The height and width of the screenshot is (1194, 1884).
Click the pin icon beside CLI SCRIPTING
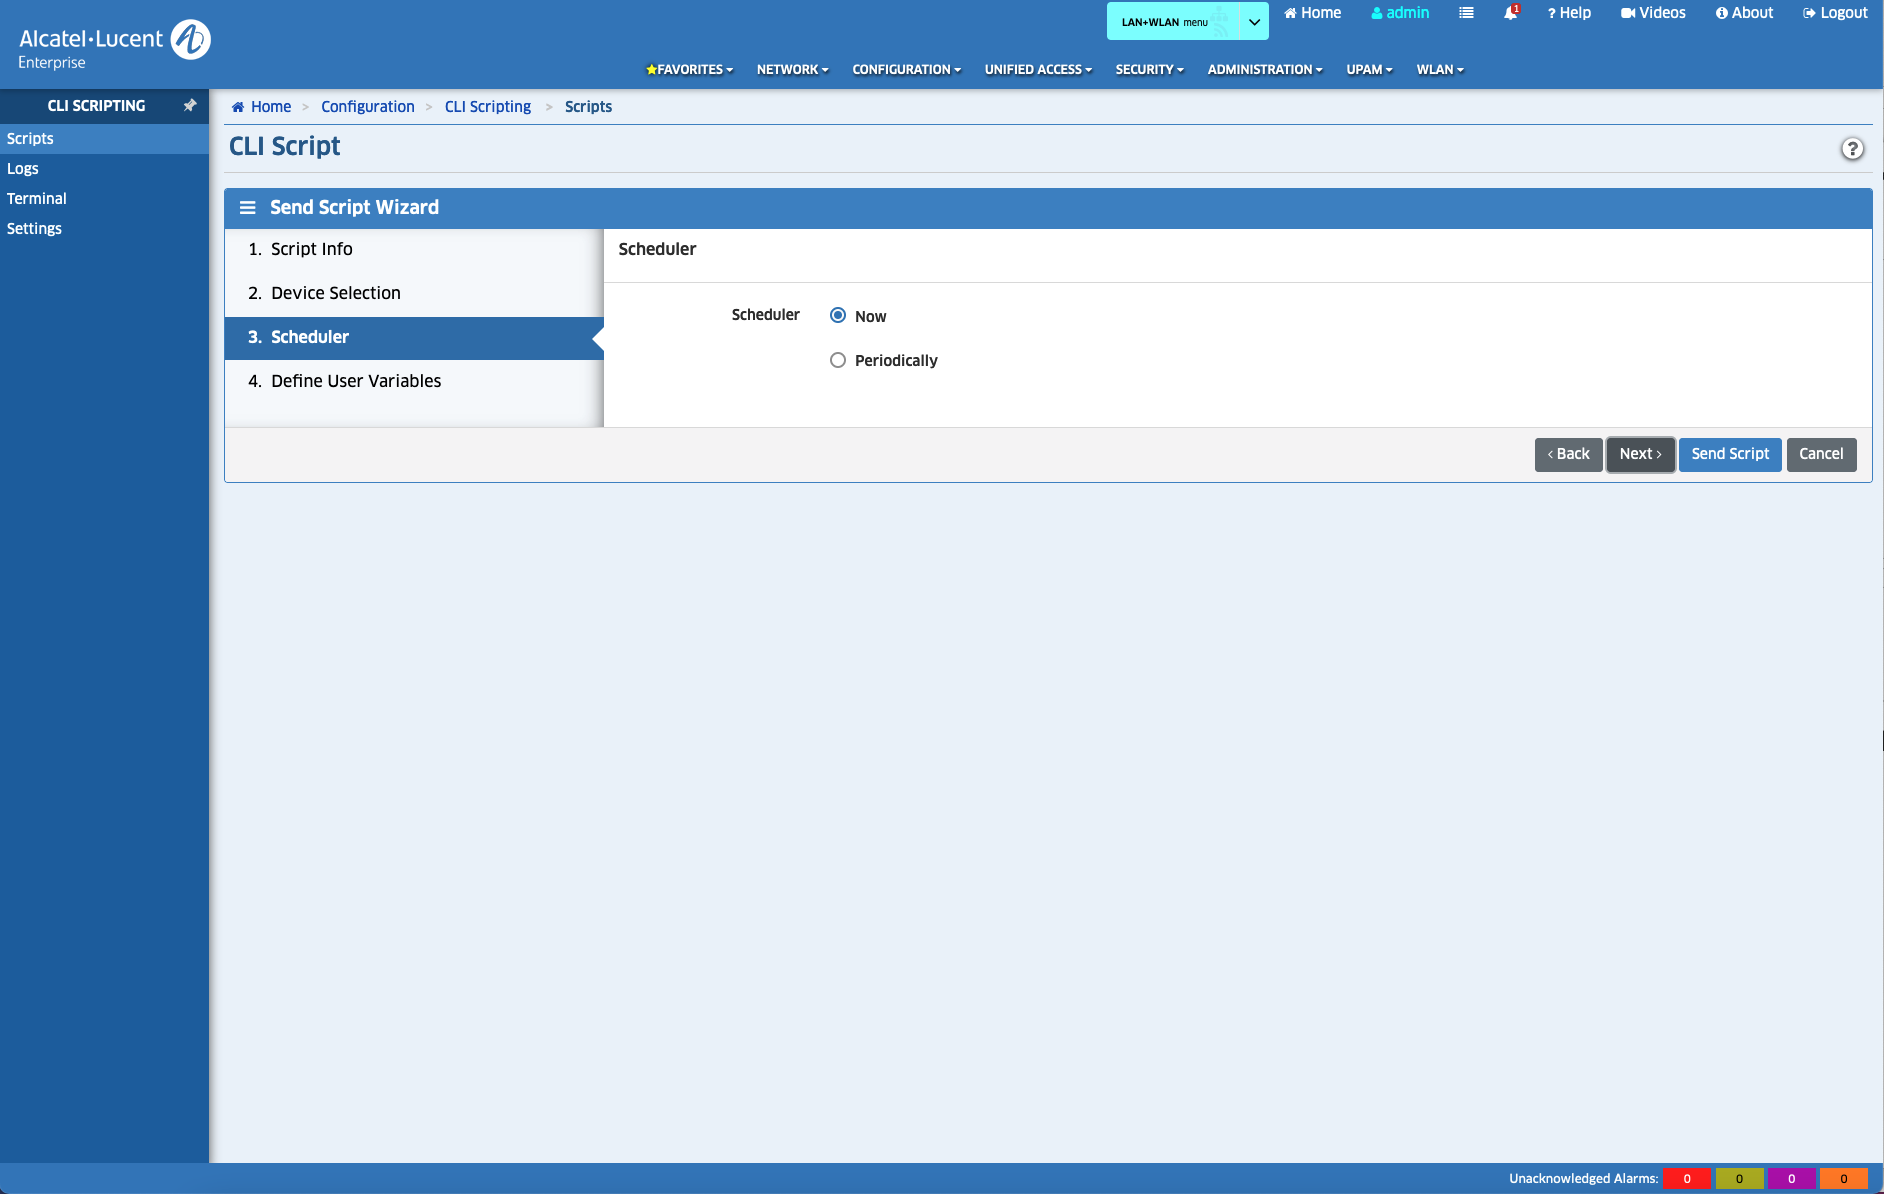pos(189,105)
